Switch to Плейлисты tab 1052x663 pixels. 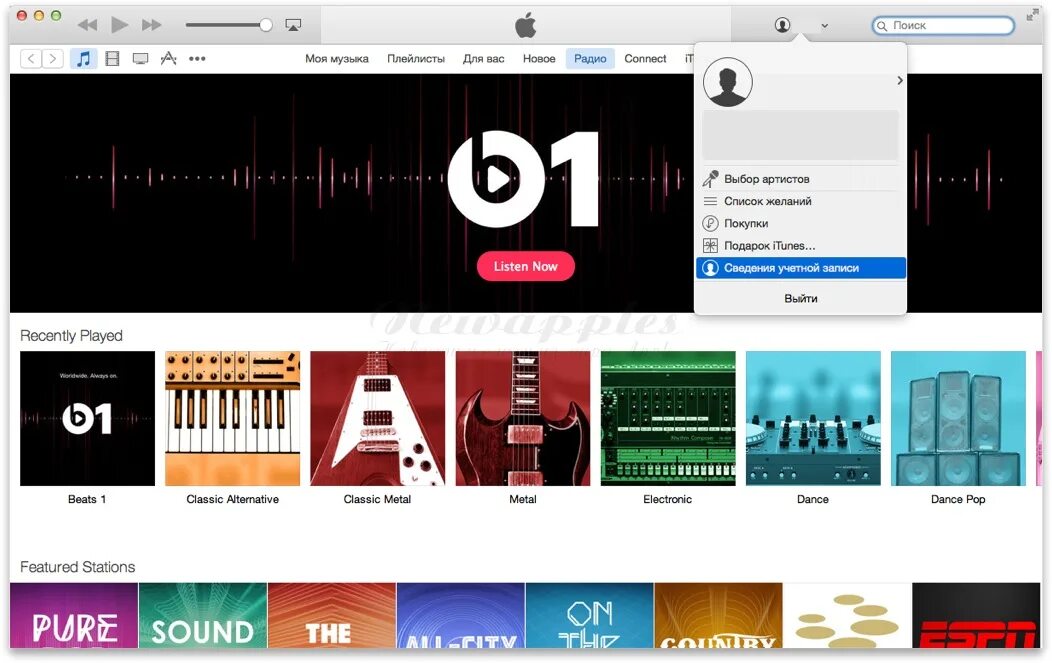[x=416, y=59]
